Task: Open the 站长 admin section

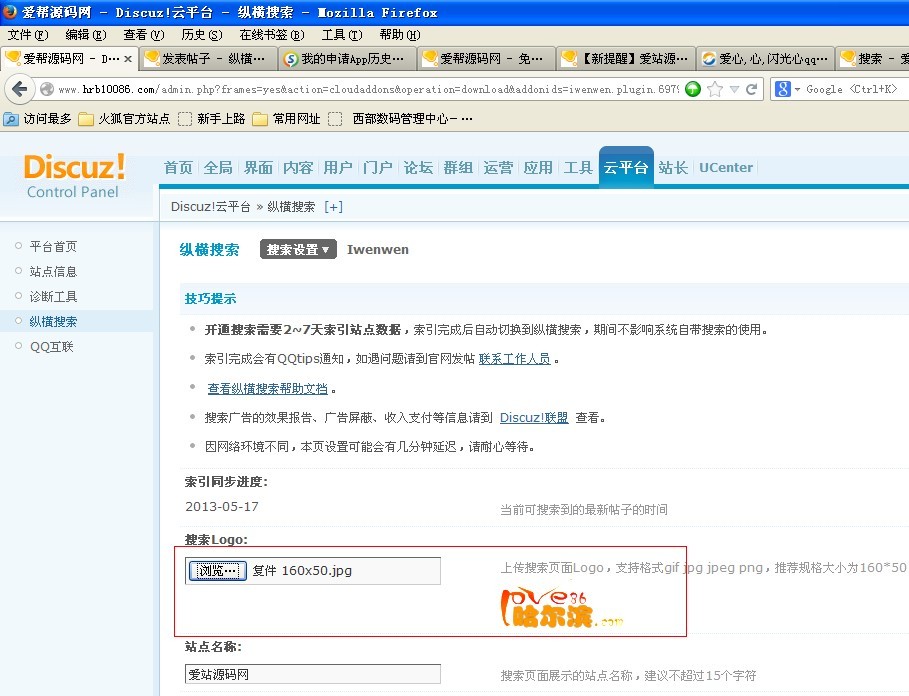Action: coord(673,167)
